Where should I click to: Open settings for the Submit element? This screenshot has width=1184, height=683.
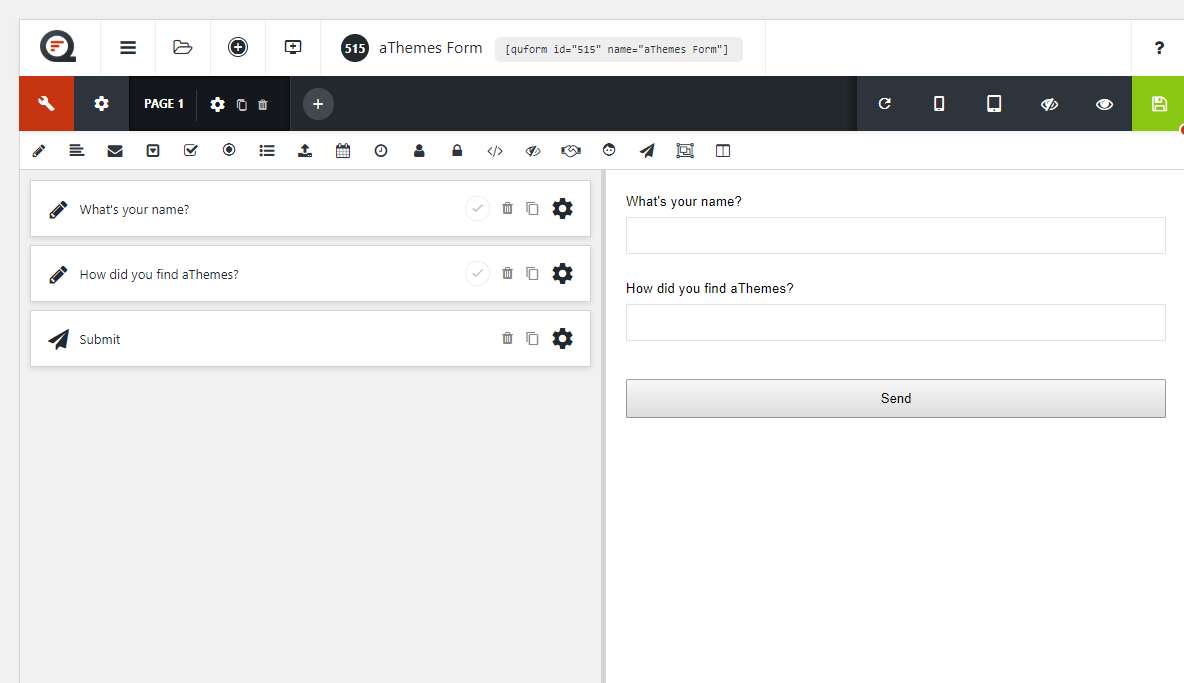click(x=563, y=338)
